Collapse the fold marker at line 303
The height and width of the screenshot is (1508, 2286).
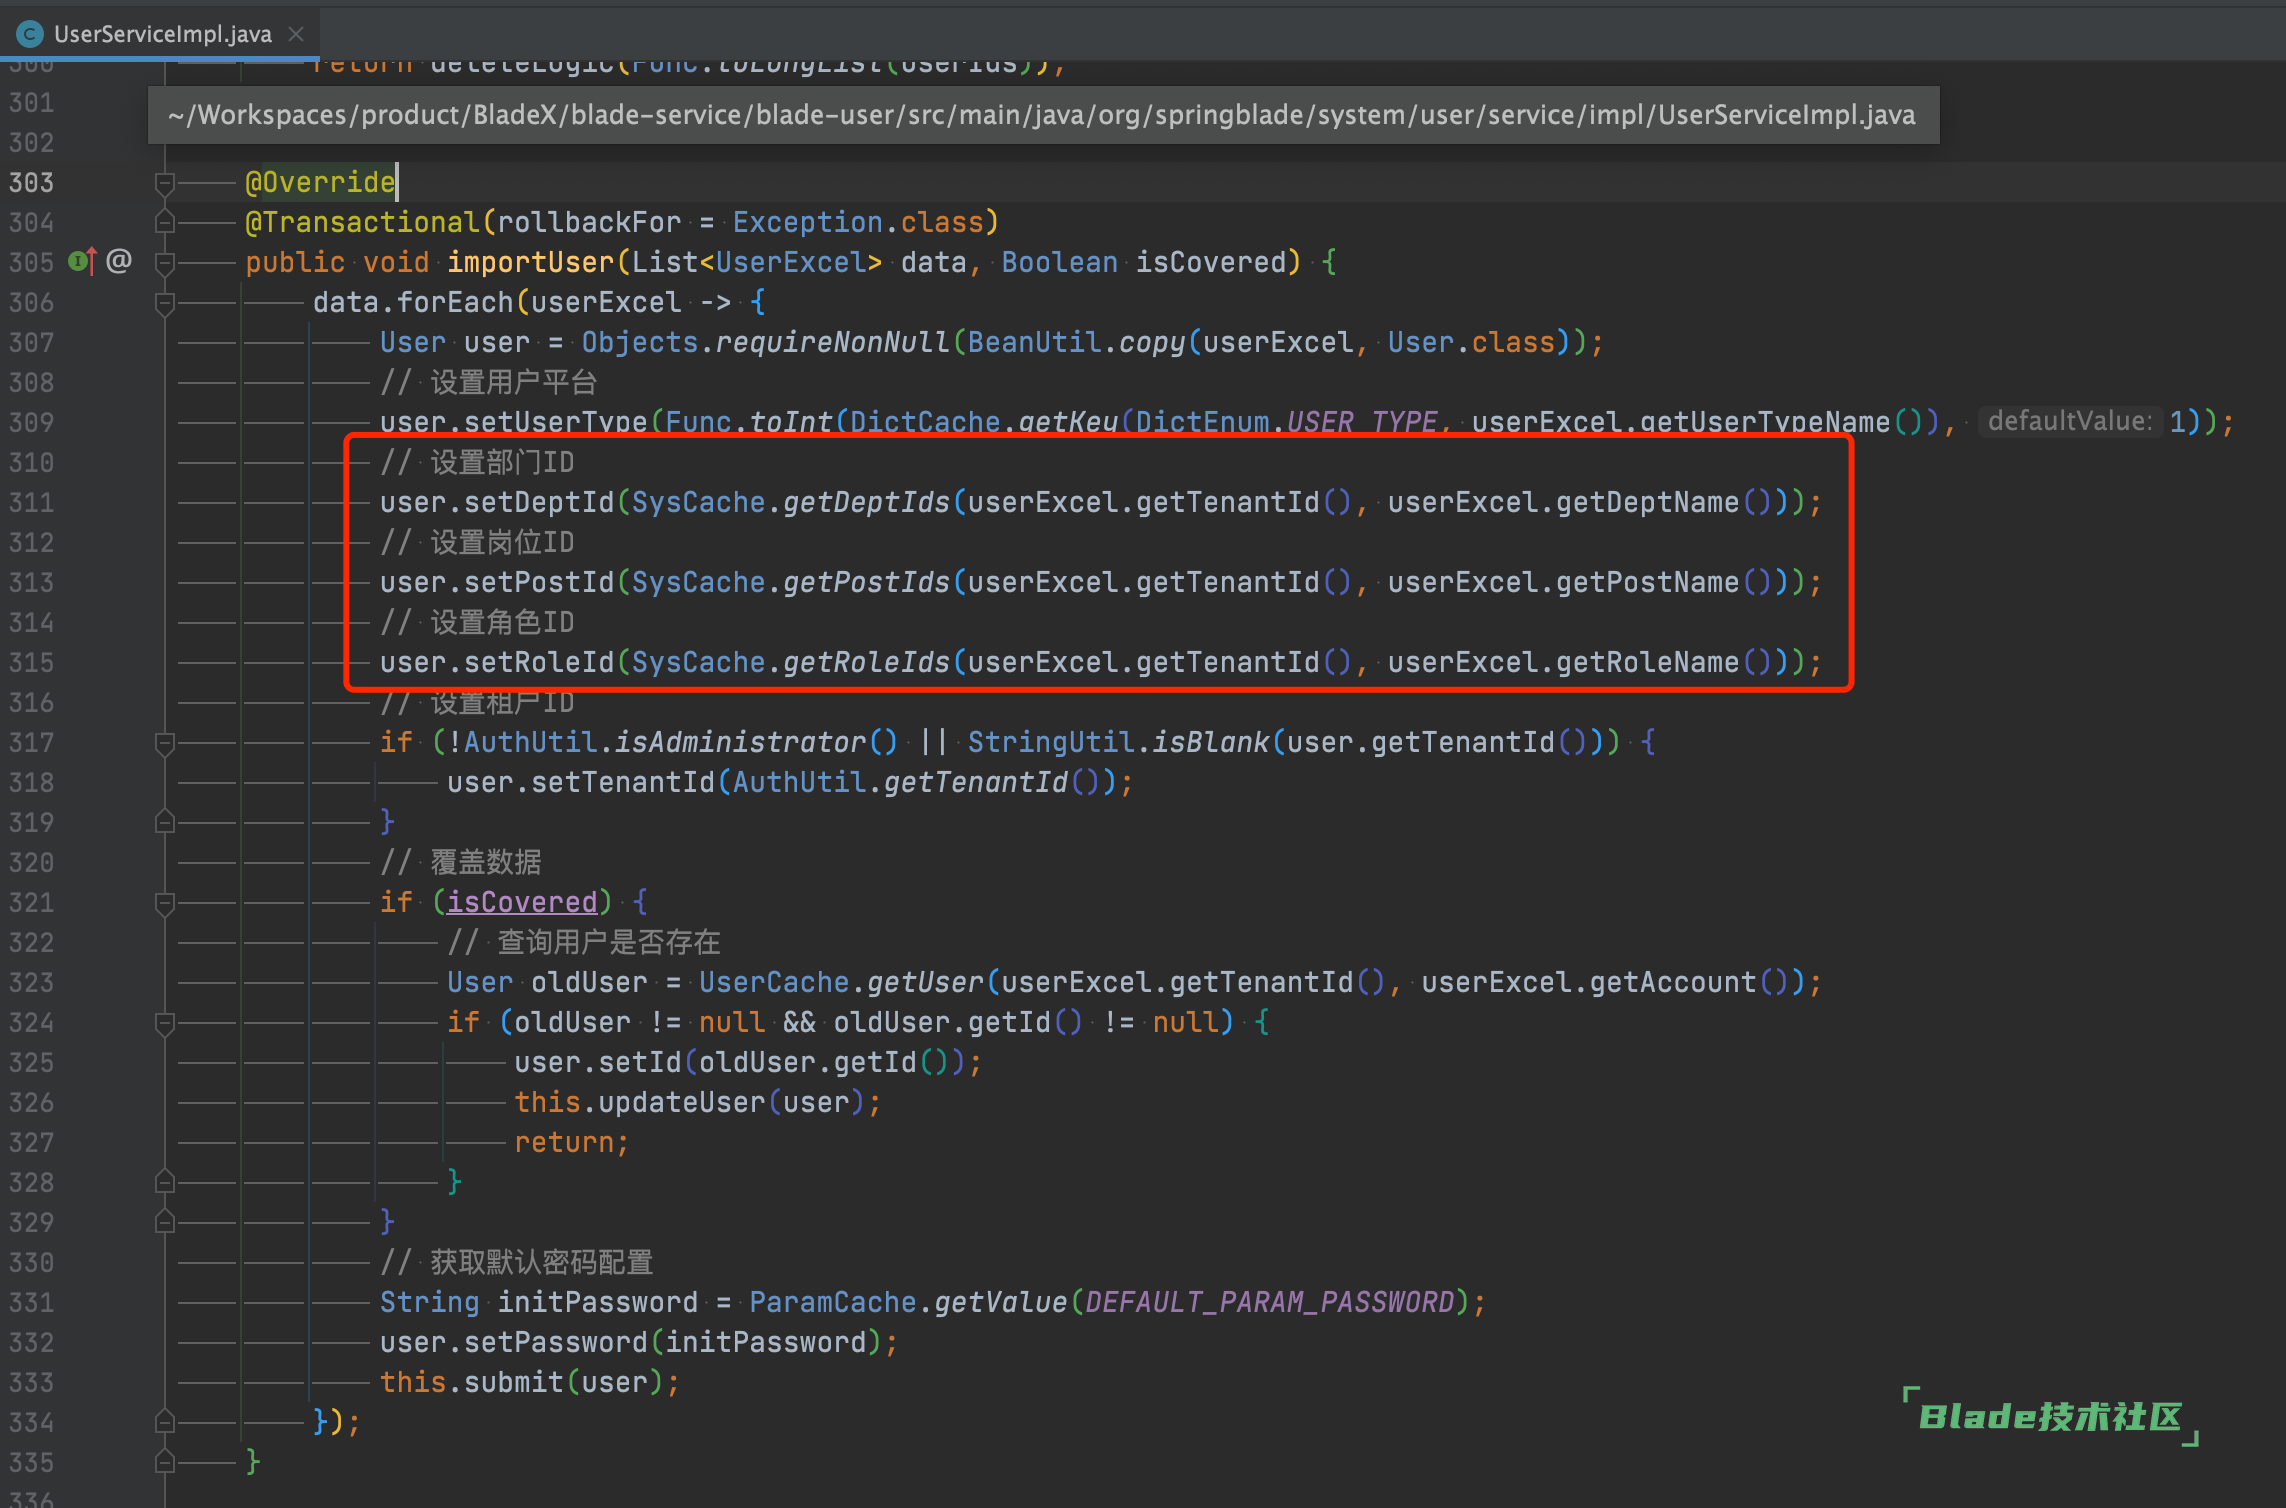coord(165,182)
